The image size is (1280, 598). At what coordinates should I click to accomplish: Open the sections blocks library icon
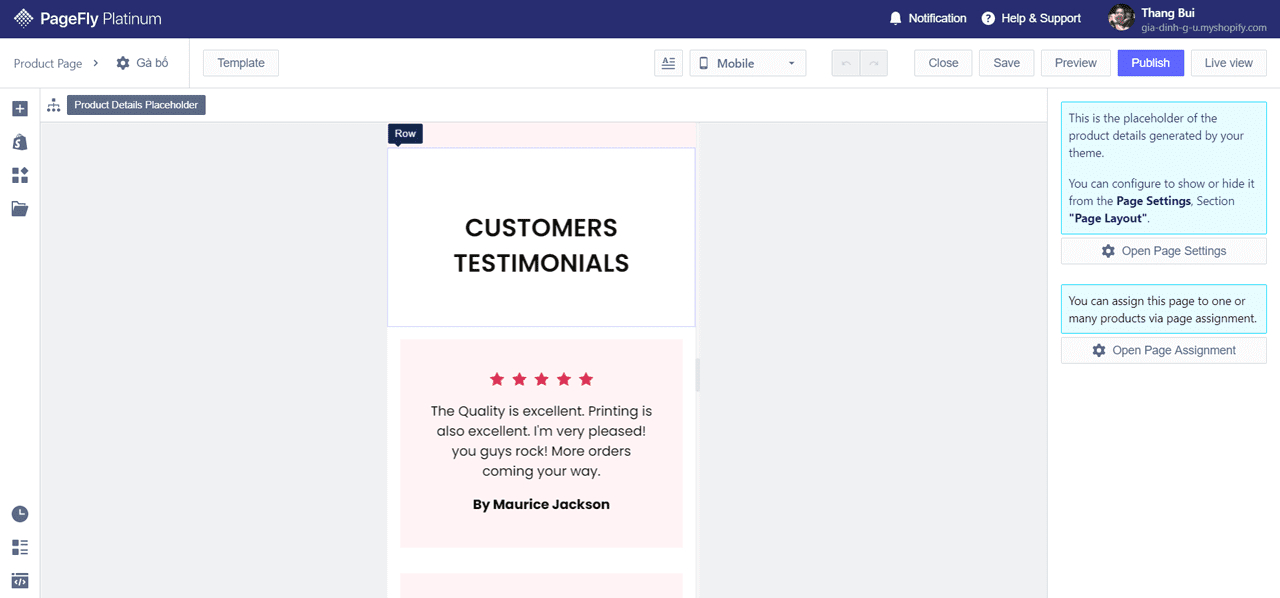pyautogui.click(x=19, y=175)
